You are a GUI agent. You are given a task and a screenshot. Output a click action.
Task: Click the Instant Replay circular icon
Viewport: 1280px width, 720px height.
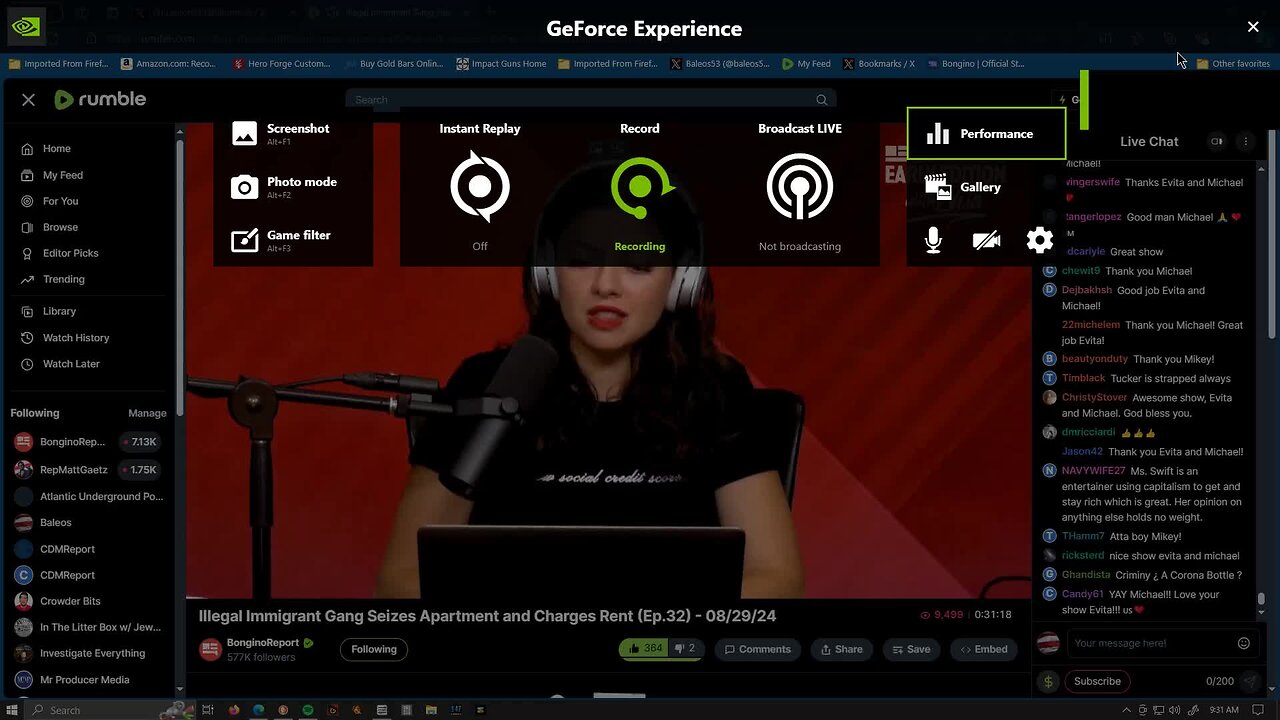480,186
